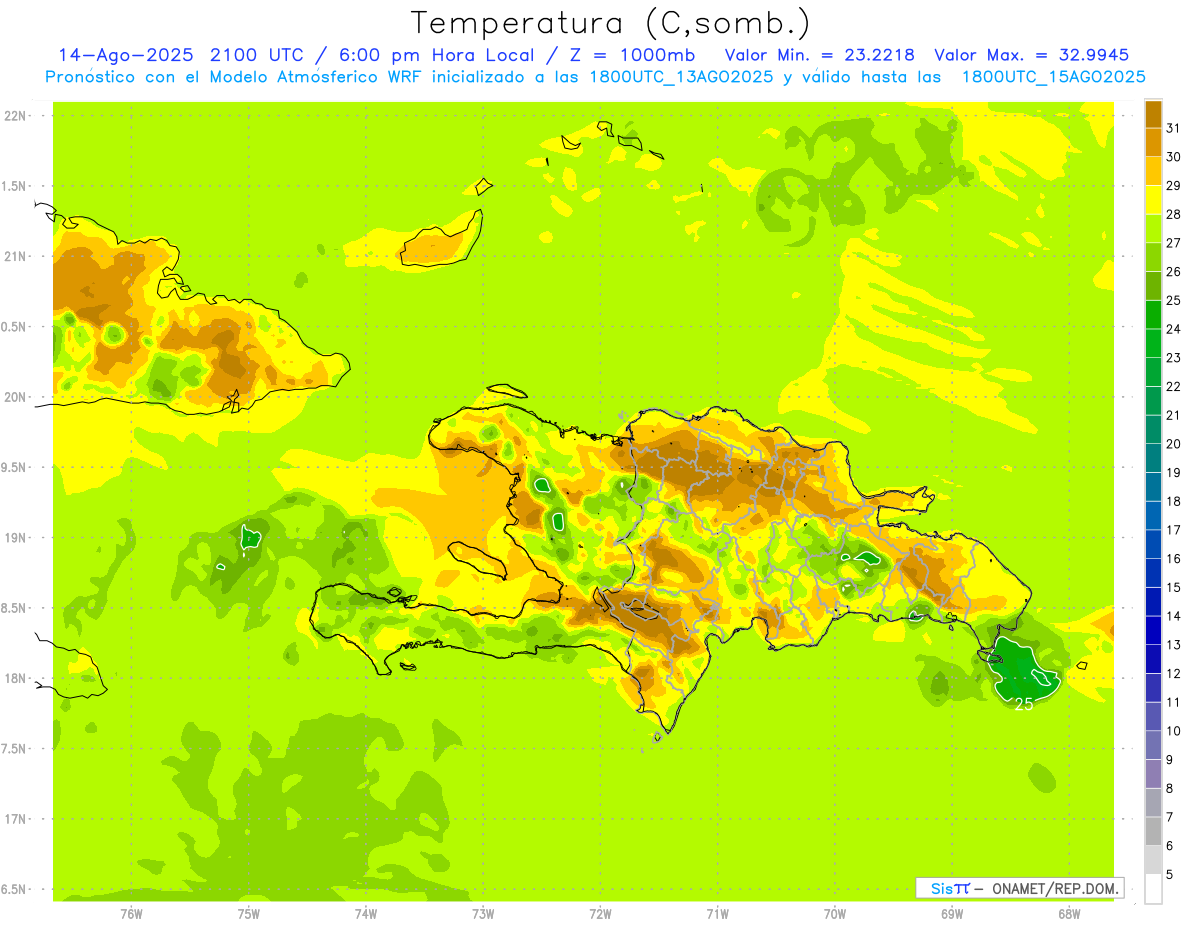Viewport: 1200px width, 927px height.
Task: Click the "73W" longitude label
Action: pyautogui.click(x=483, y=914)
